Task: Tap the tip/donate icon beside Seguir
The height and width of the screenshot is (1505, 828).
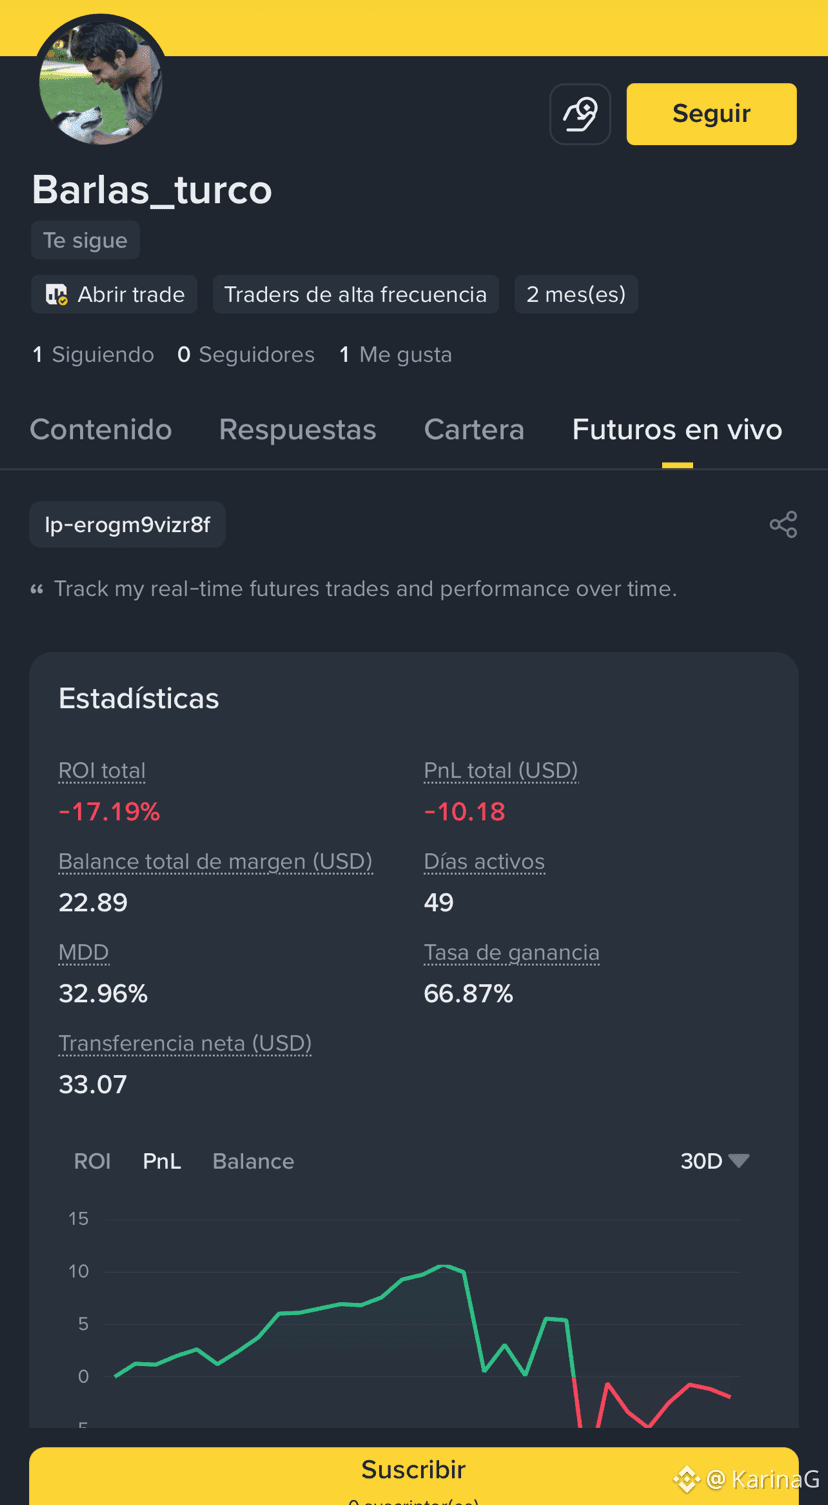Action: click(580, 114)
